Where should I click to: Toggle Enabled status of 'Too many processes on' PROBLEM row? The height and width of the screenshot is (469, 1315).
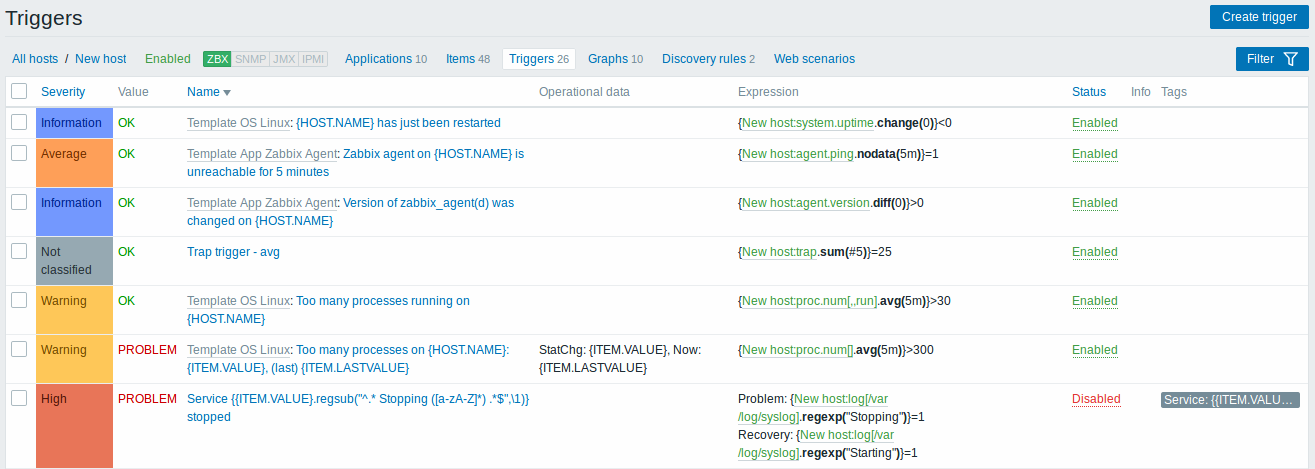1095,350
